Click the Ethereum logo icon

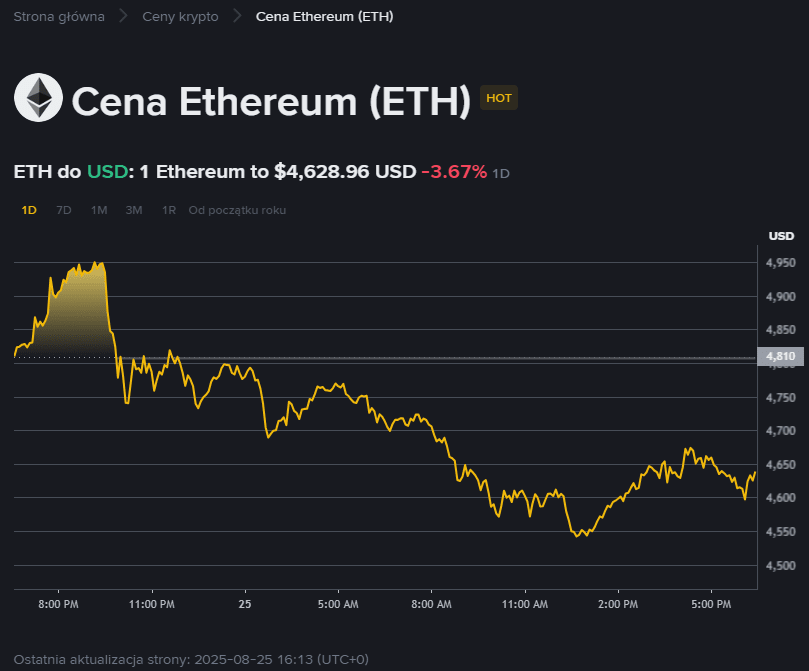[38, 98]
